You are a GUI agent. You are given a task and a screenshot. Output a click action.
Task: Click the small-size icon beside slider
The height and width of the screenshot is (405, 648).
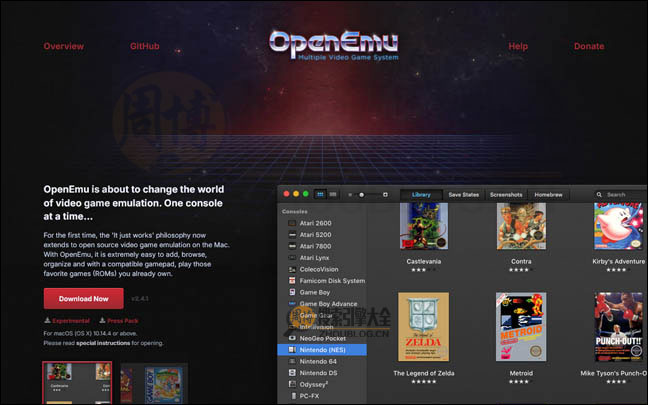pyautogui.click(x=350, y=195)
